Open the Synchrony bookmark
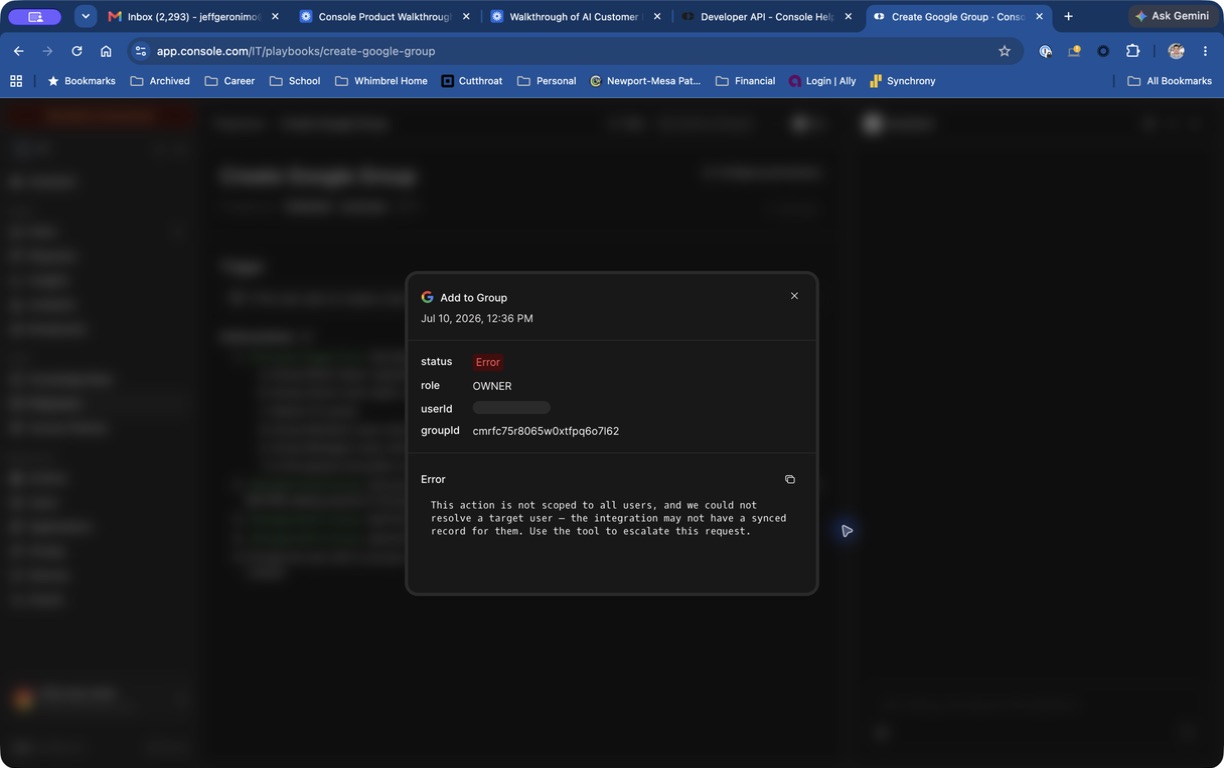1224x768 pixels. coord(902,81)
